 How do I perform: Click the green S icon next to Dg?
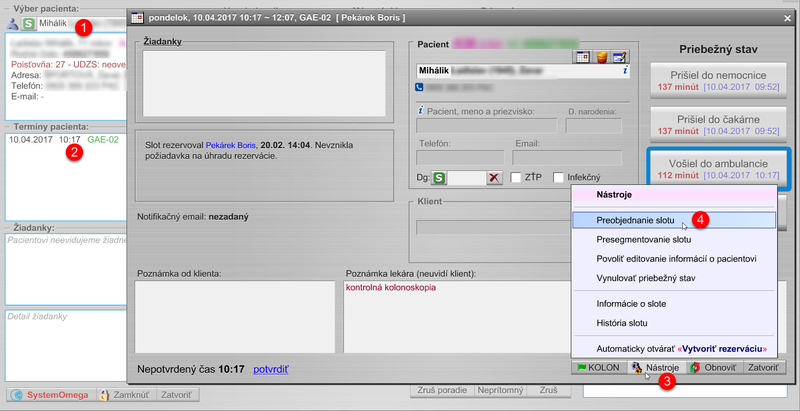[x=439, y=177]
